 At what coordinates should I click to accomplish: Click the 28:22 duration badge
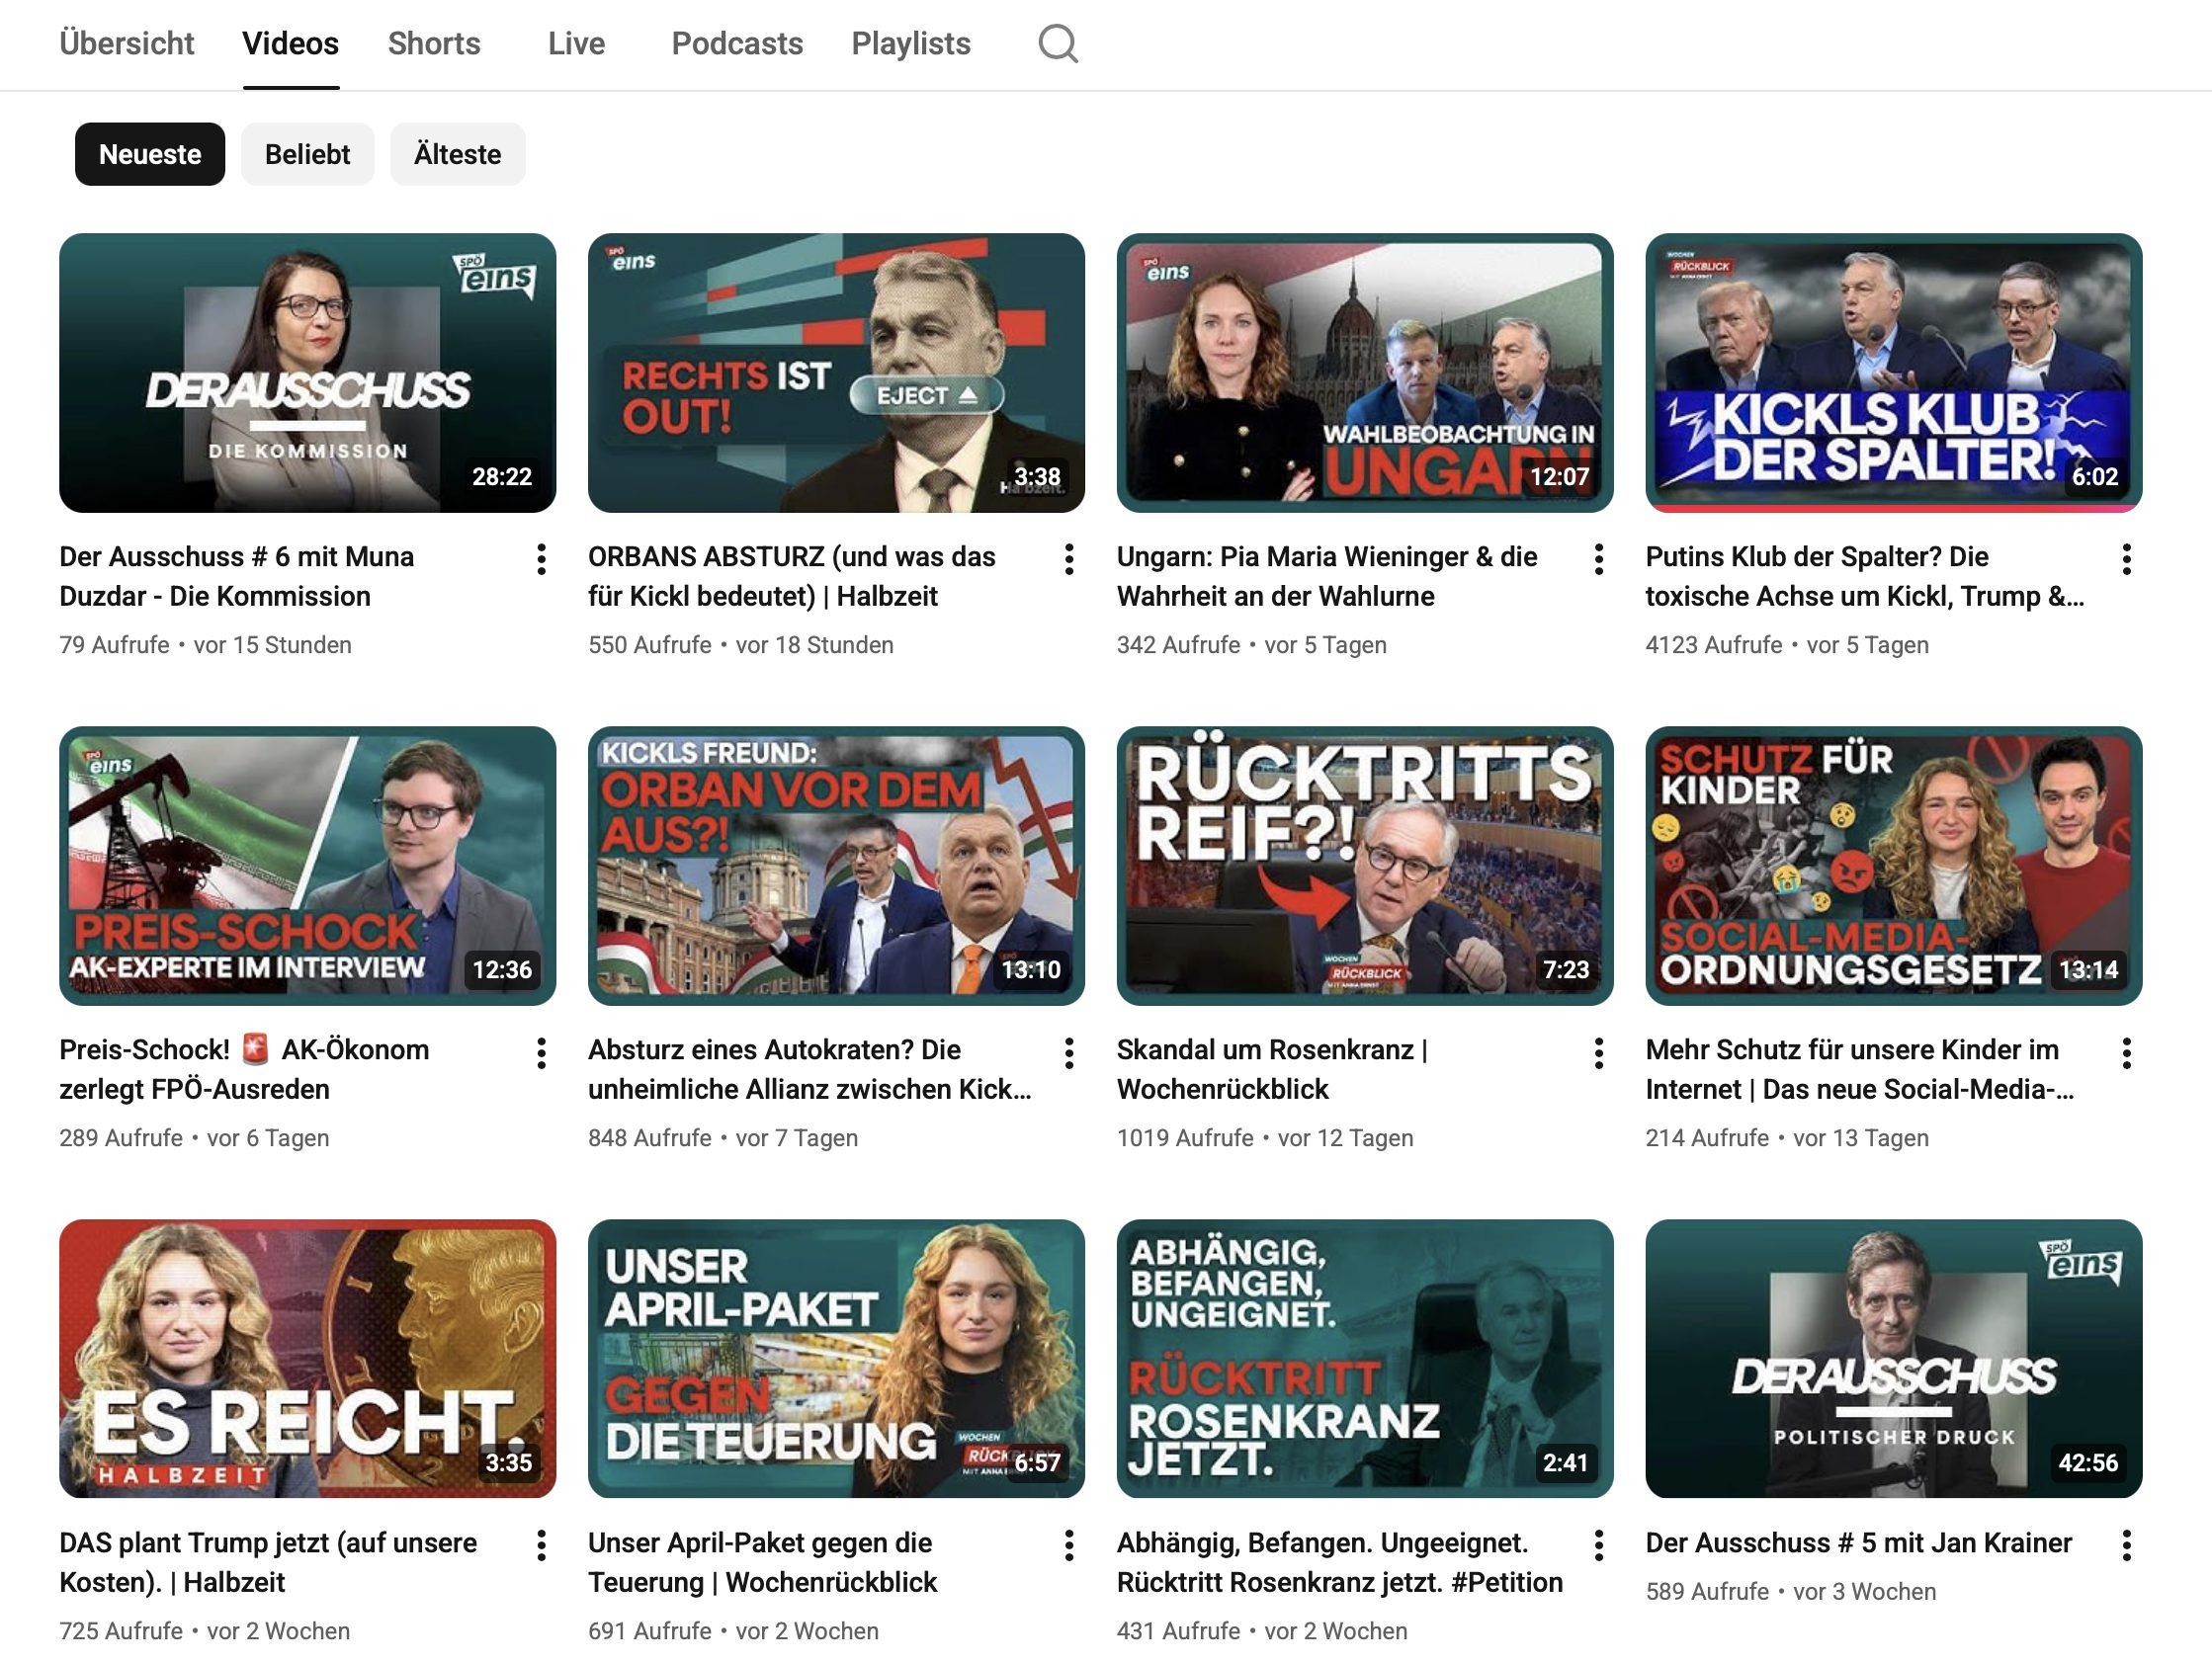click(x=502, y=477)
